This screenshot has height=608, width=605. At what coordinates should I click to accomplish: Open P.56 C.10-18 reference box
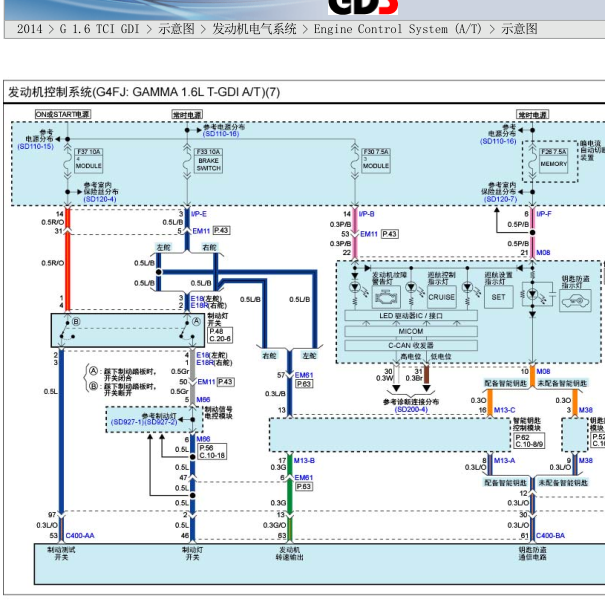[212, 452]
